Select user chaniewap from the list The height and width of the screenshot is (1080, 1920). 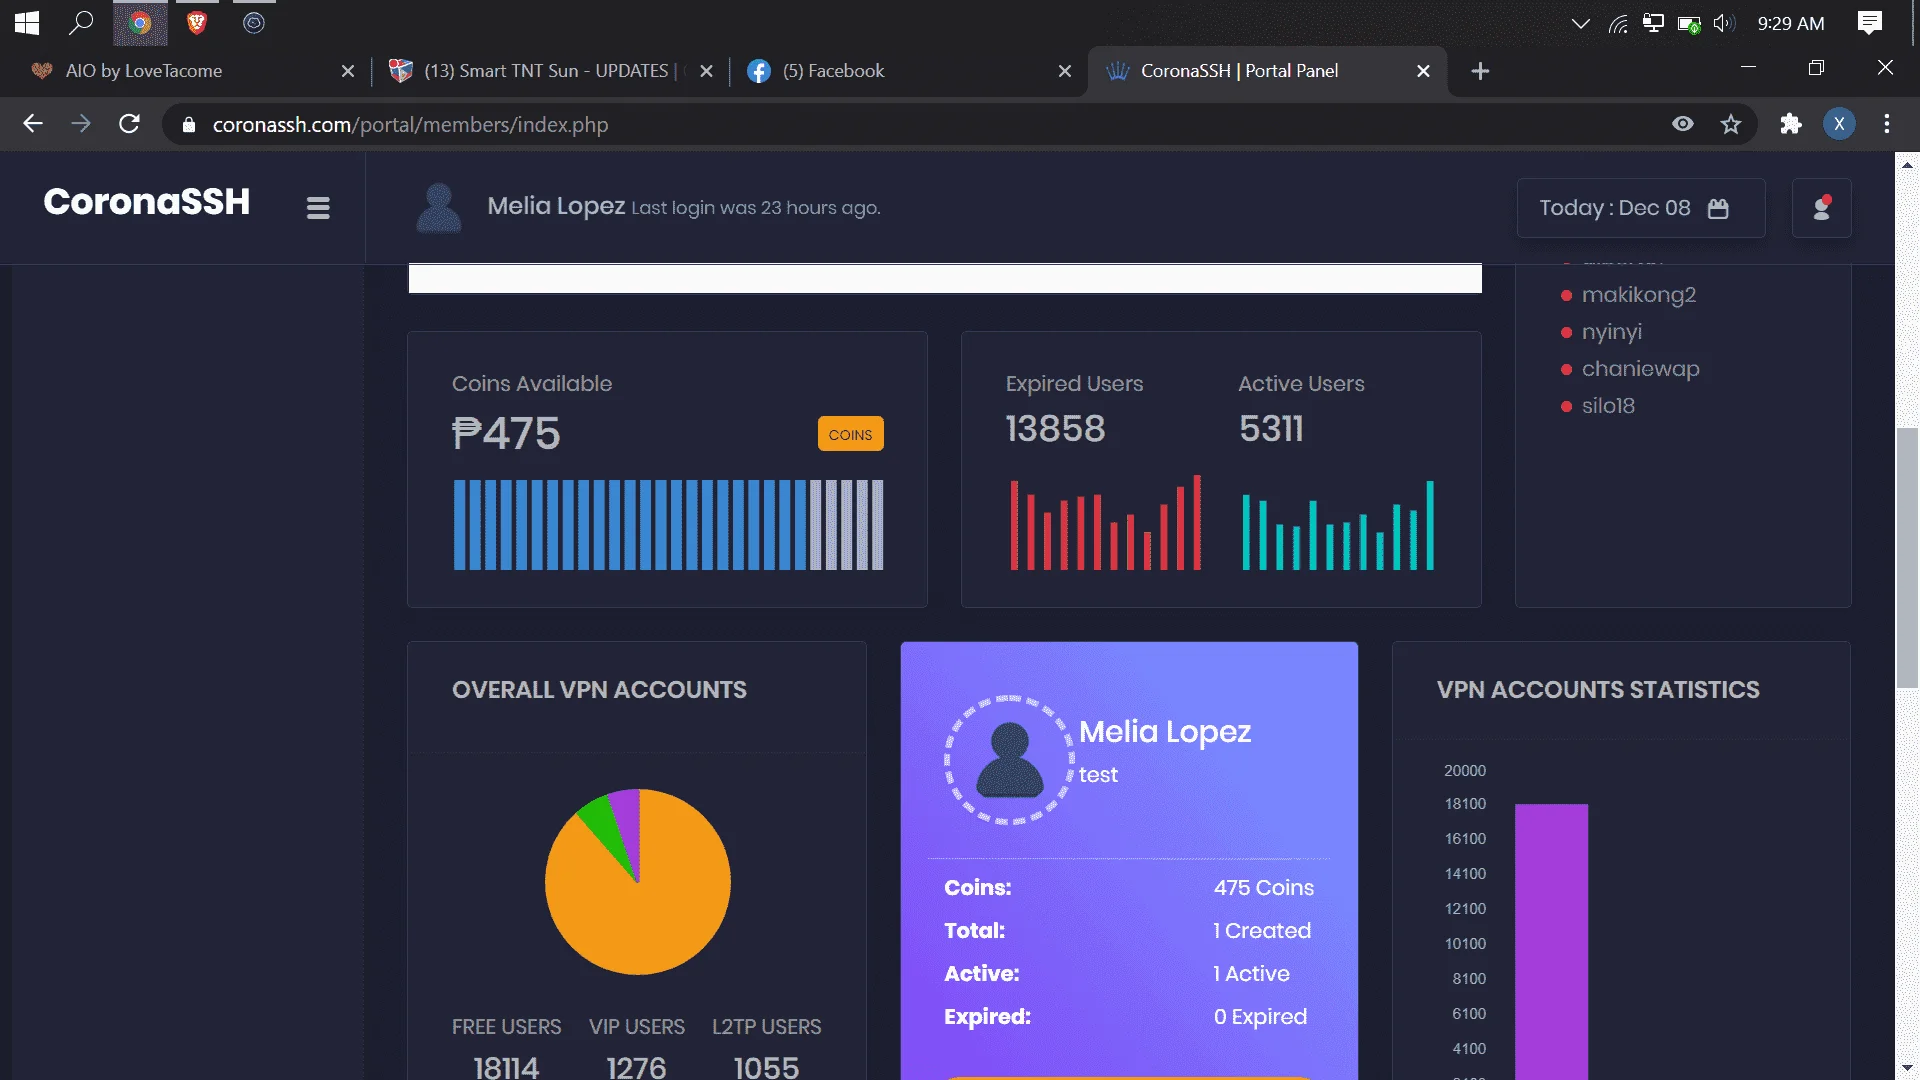tap(1640, 369)
